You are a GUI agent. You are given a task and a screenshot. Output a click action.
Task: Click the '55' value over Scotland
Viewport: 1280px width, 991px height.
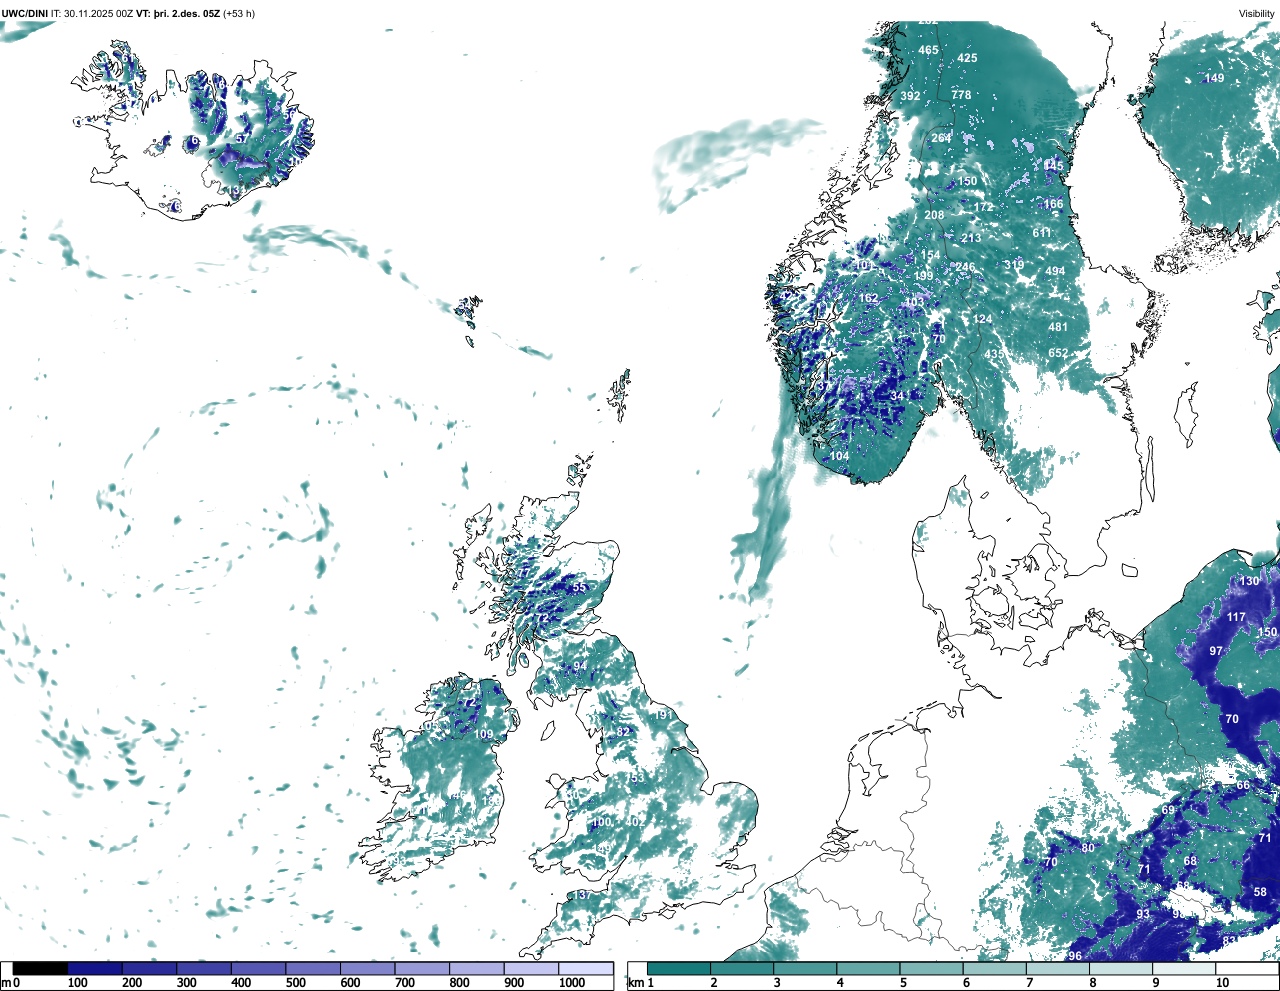coord(579,587)
